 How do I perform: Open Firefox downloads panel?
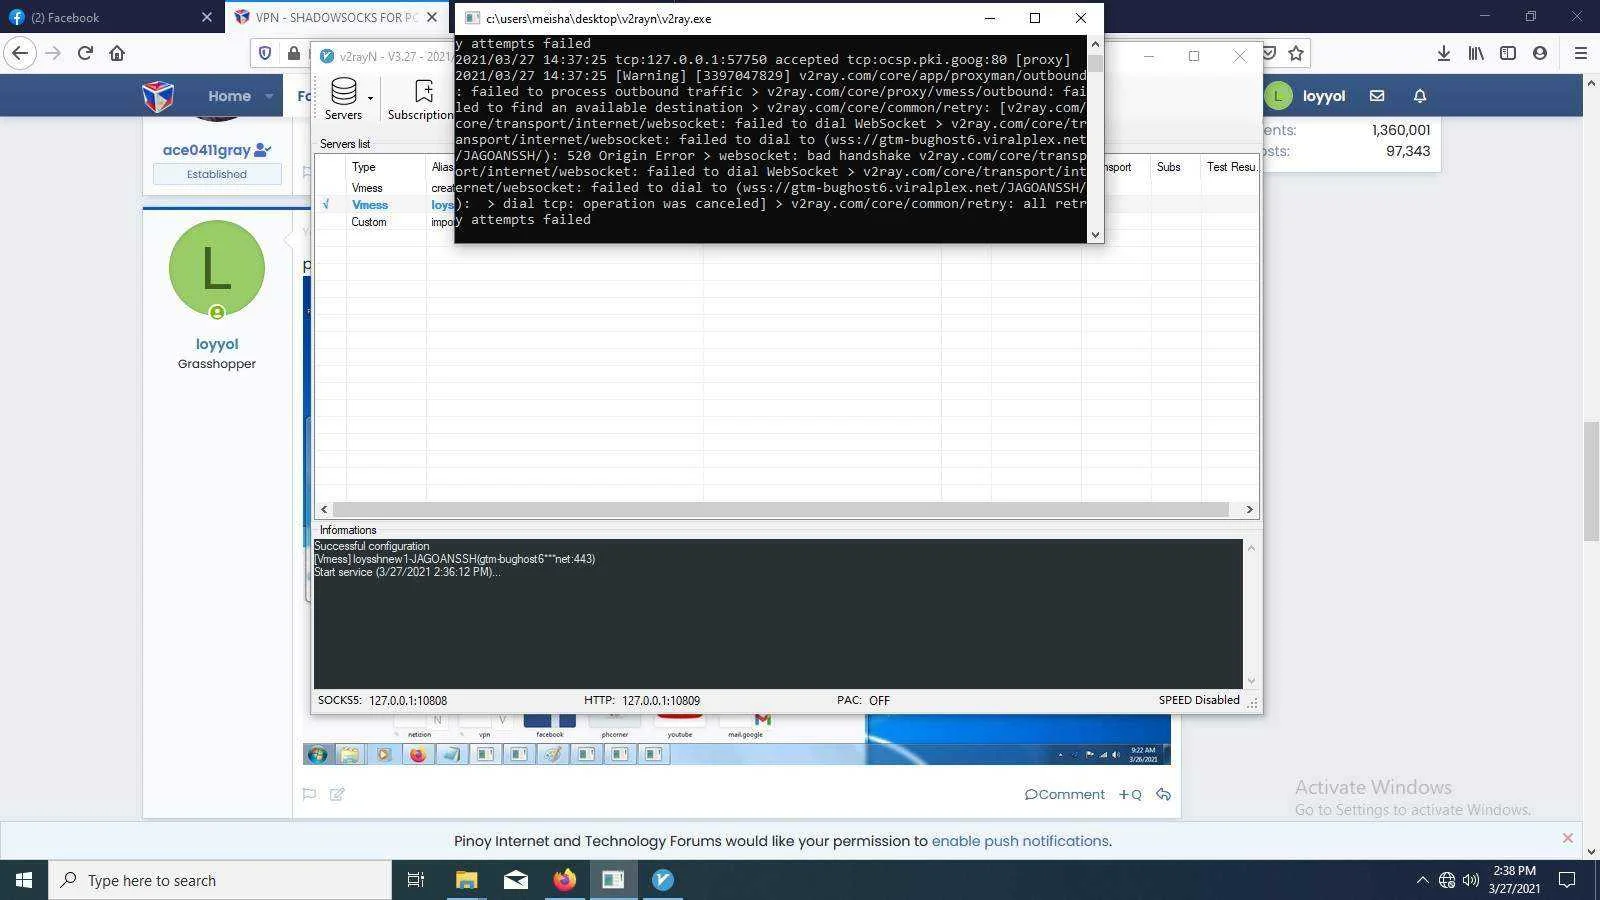click(1444, 53)
